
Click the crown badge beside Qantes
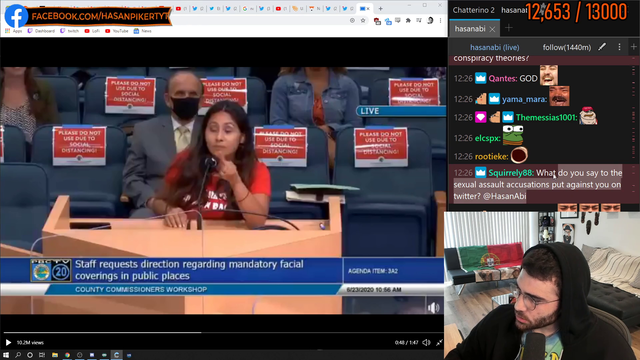[x=480, y=78]
